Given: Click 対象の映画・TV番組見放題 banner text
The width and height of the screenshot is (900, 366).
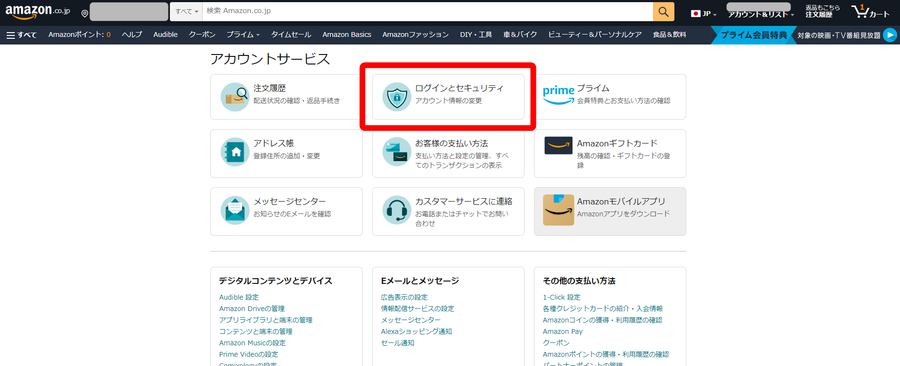Looking at the screenshot, I should point(839,36).
